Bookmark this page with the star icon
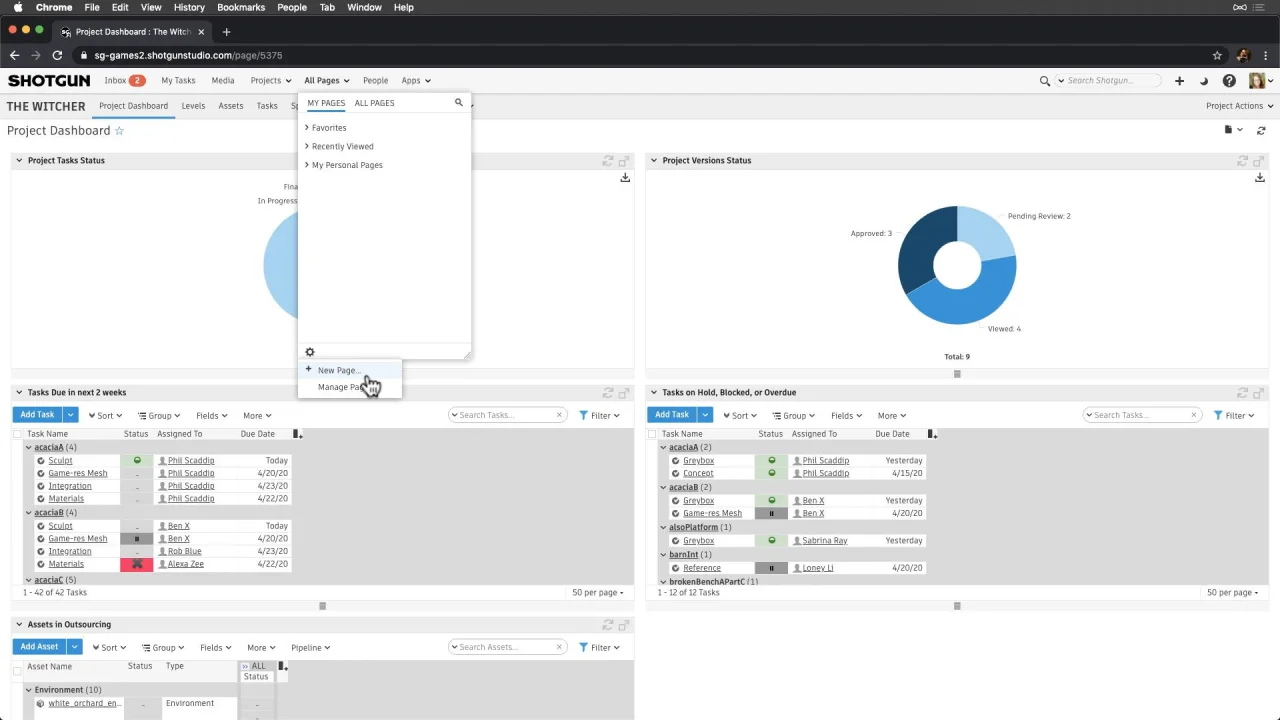1280x720 pixels. pyautogui.click(x=1217, y=56)
